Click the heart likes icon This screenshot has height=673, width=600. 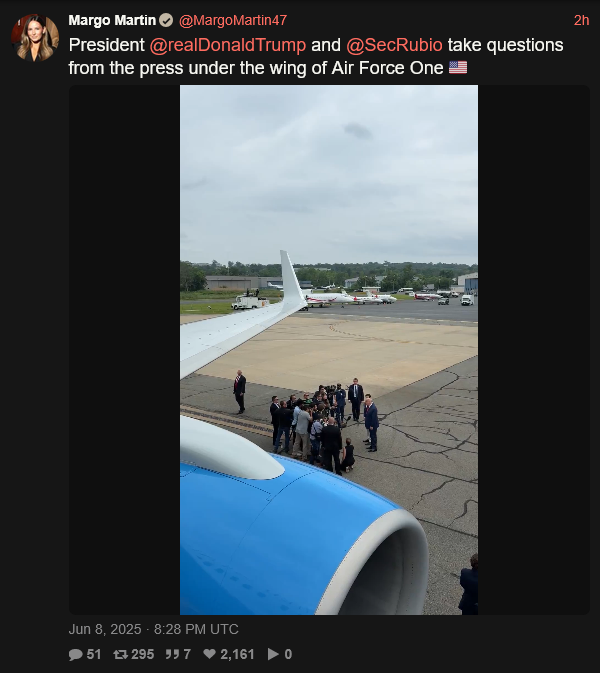(x=209, y=654)
